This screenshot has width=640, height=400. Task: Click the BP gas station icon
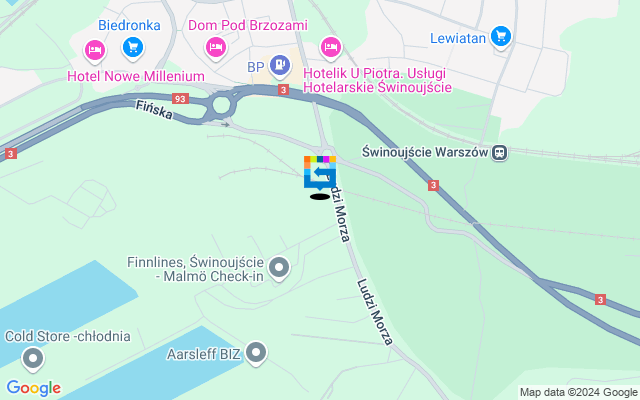[x=280, y=66]
